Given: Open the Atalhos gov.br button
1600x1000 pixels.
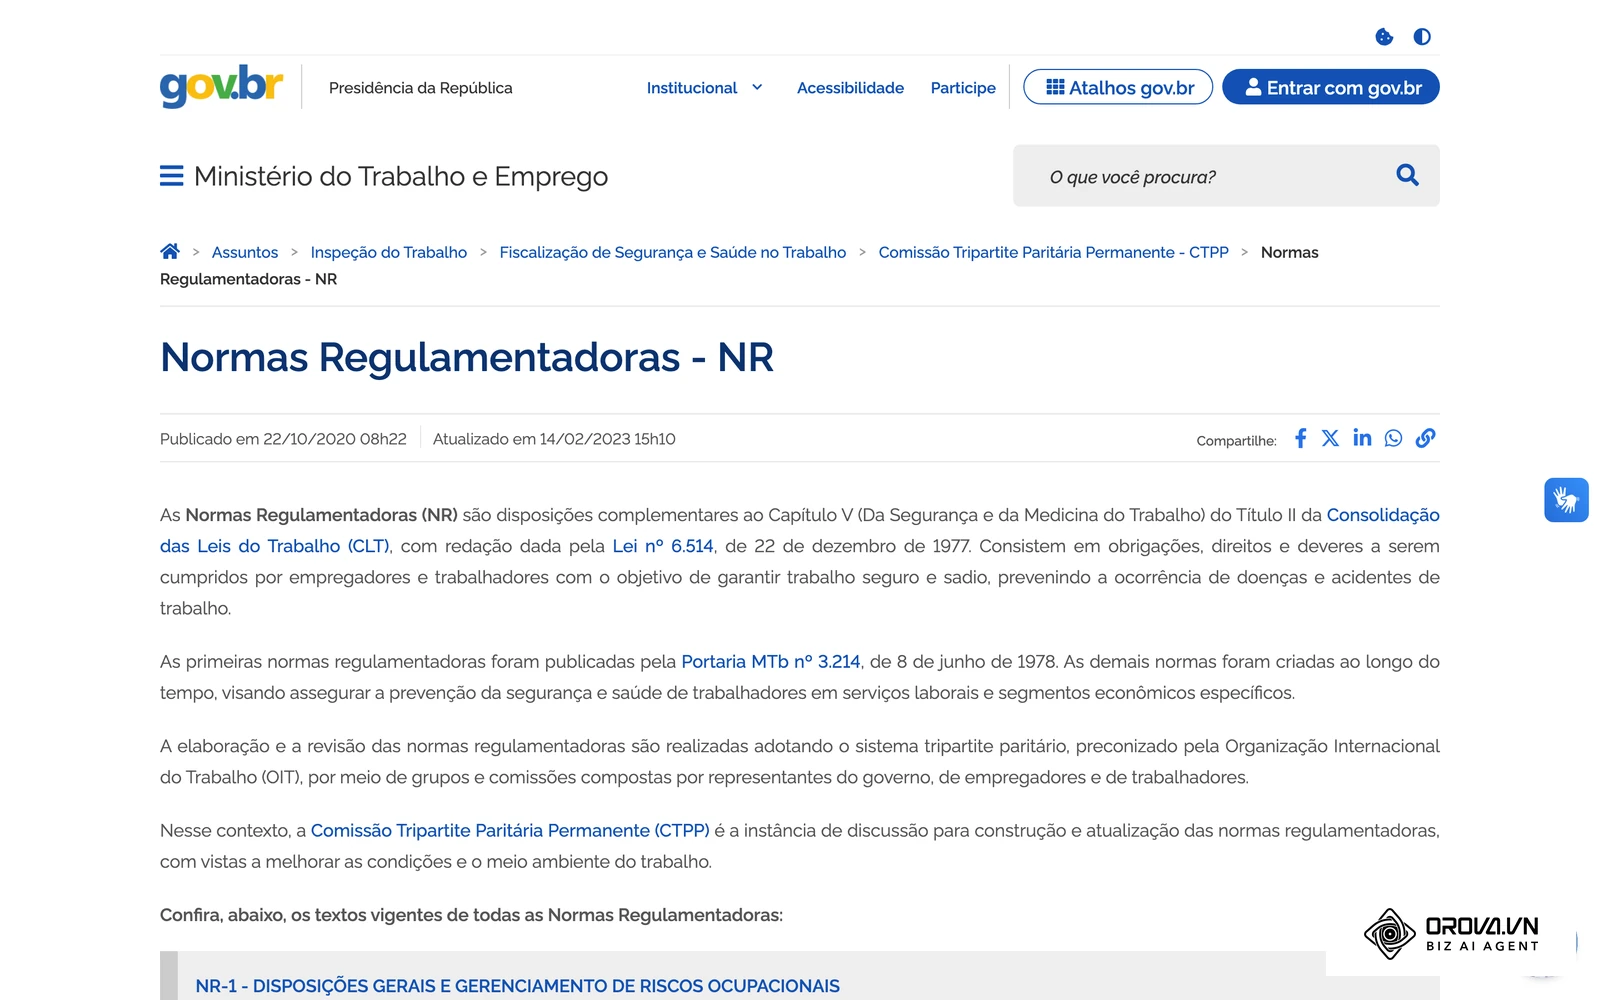Looking at the screenshot, I should [x=1118, y=87].
